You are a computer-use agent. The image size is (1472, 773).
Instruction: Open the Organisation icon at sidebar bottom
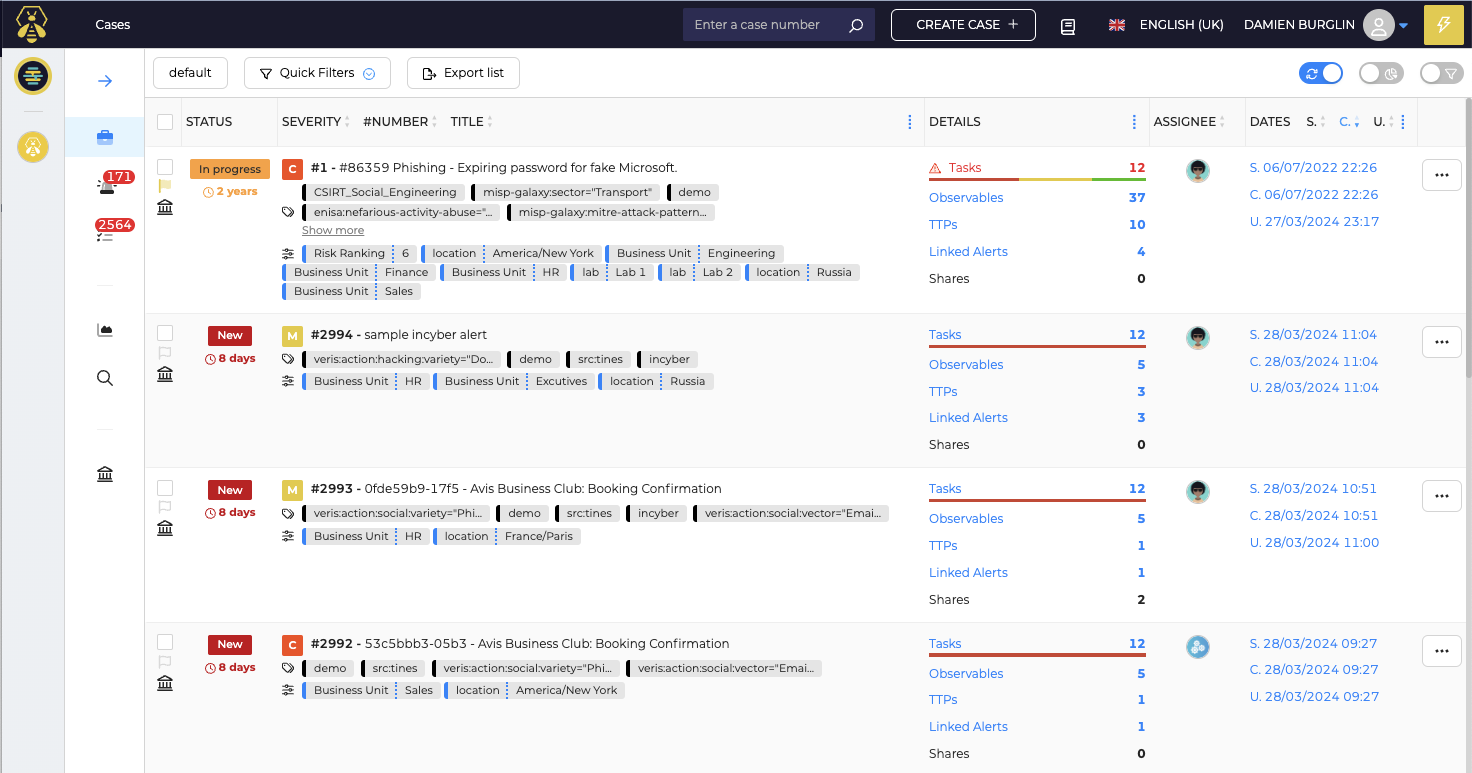coord(104,473)
